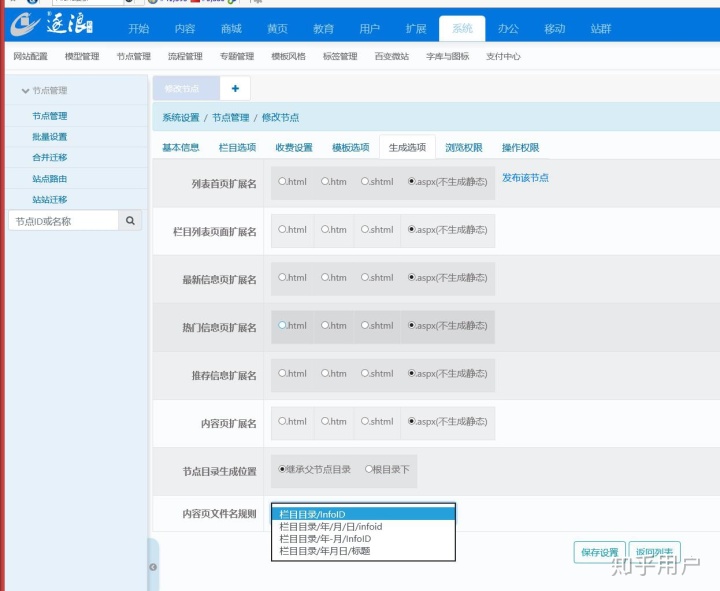Screen dimensions: 720x591
Task: Open 站点路由 in sidebar
Action: tap(50, 179)
